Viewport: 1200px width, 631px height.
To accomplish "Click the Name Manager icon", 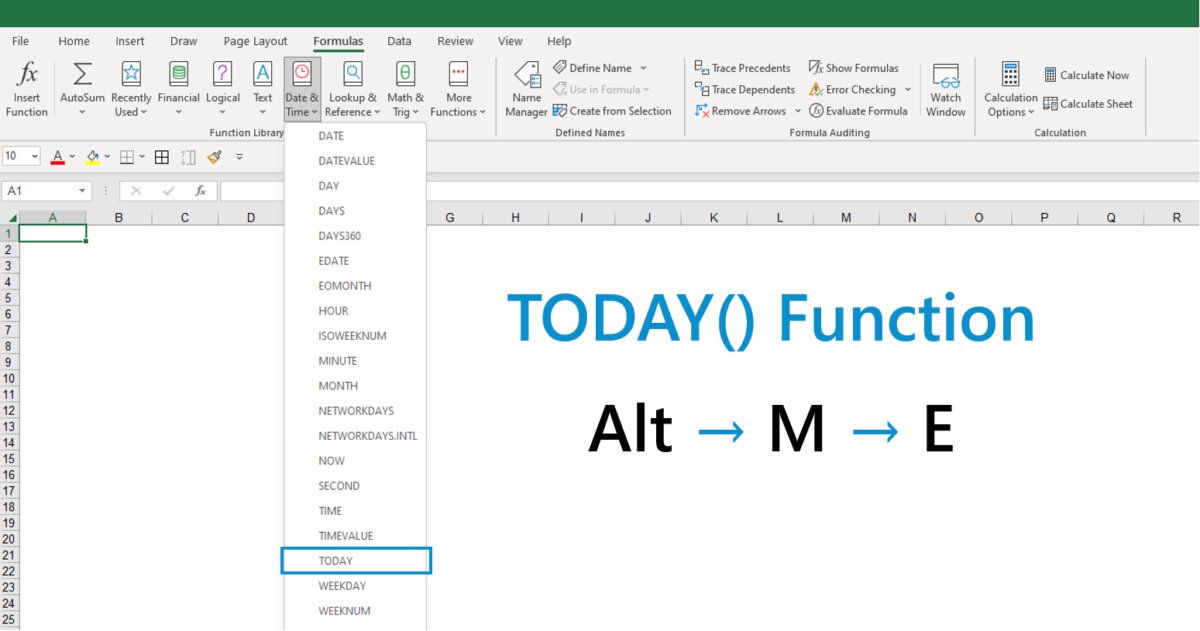I will pyautogui.click(x=526, y=88).
